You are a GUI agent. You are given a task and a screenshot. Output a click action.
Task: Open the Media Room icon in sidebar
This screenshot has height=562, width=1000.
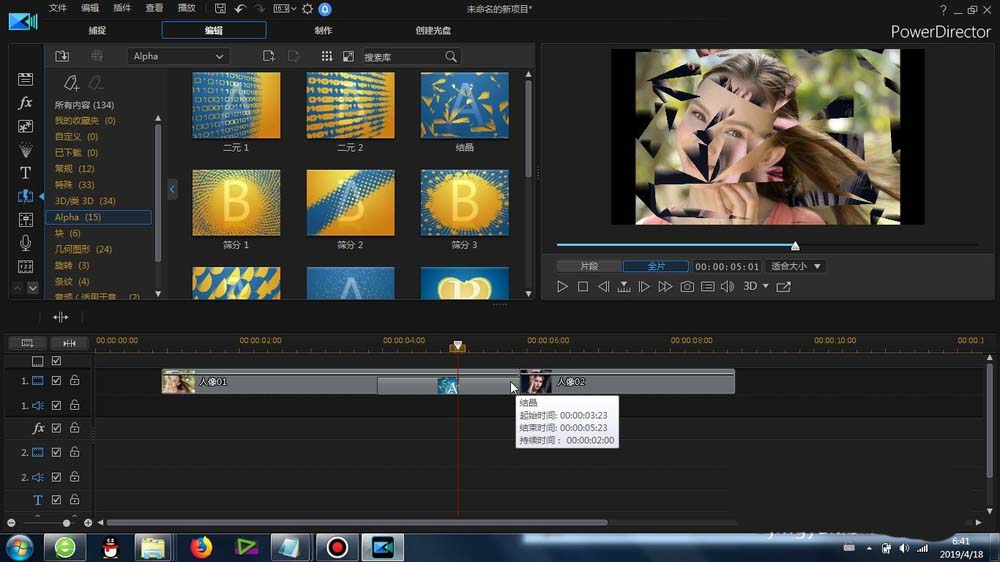[26, 79]
